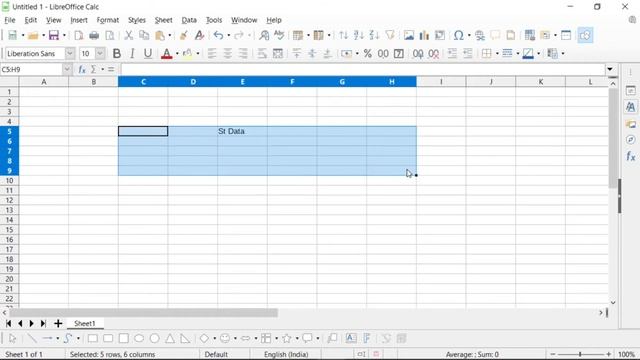Toggle Align Top vertical alignment

297,53
